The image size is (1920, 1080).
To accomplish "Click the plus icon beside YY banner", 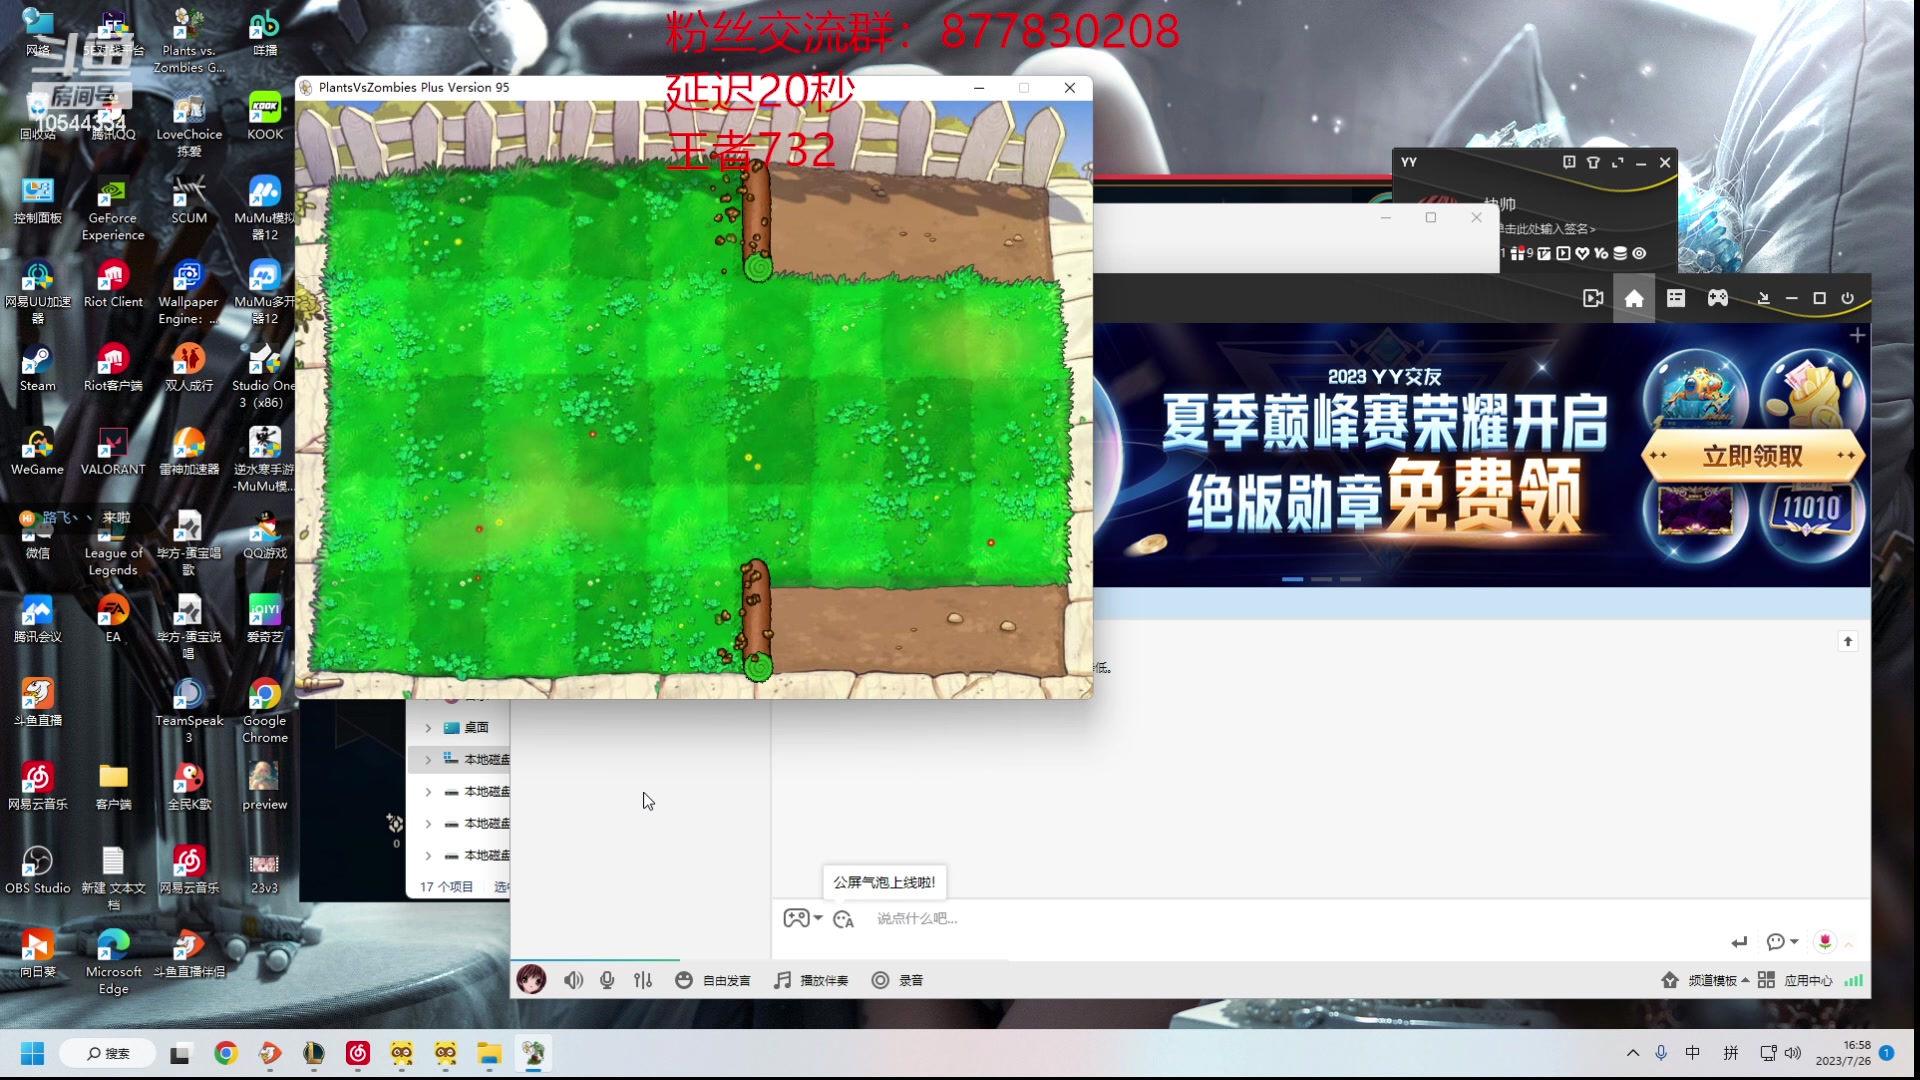I will [1857, 336].
